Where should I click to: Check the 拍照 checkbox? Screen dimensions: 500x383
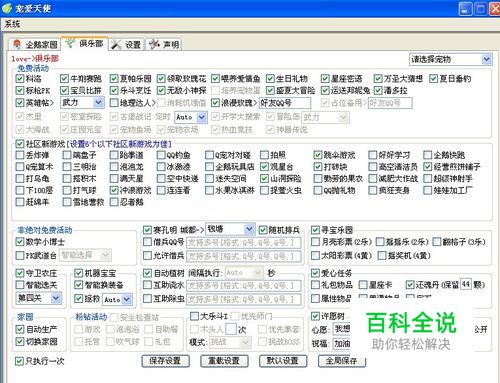coord(264,155)
